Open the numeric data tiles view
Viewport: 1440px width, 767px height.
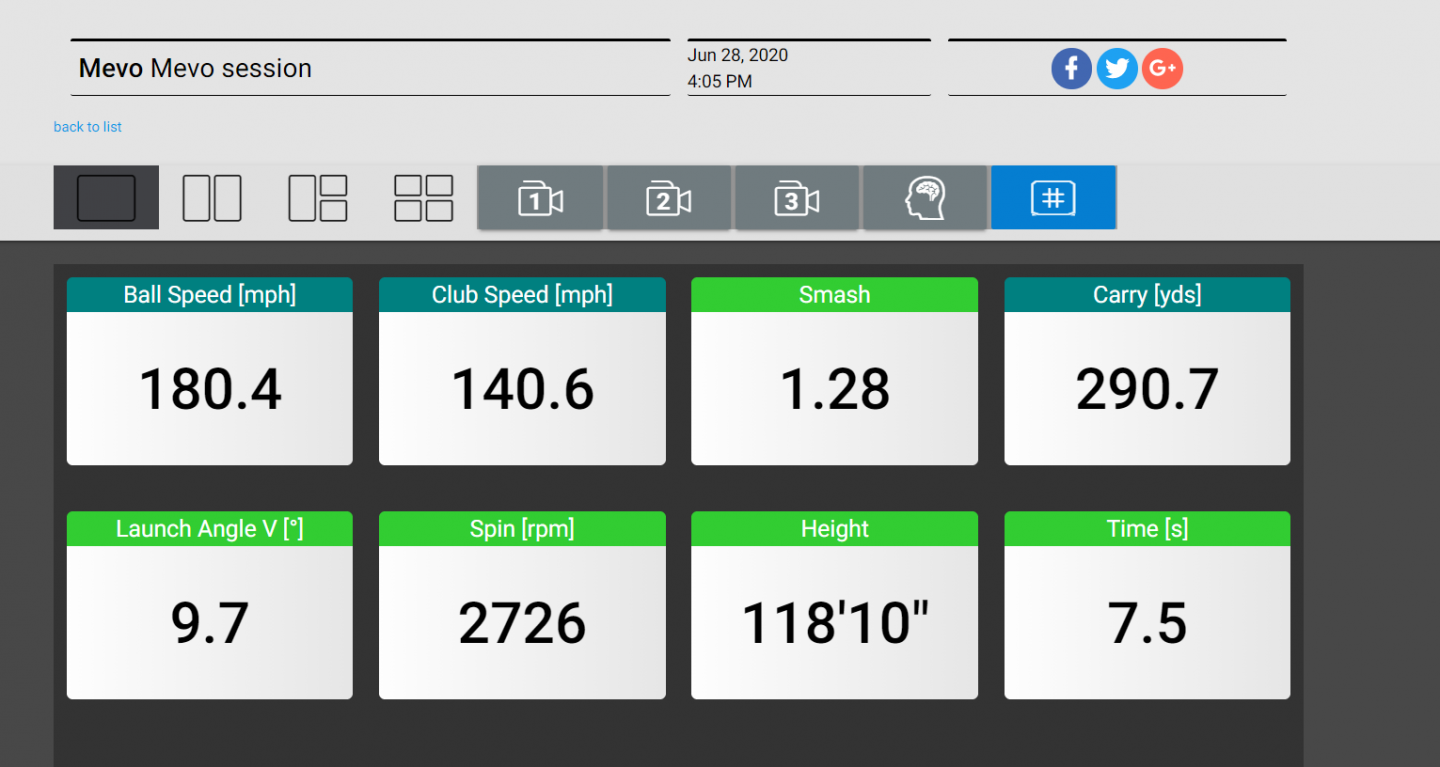(1053, 198)
